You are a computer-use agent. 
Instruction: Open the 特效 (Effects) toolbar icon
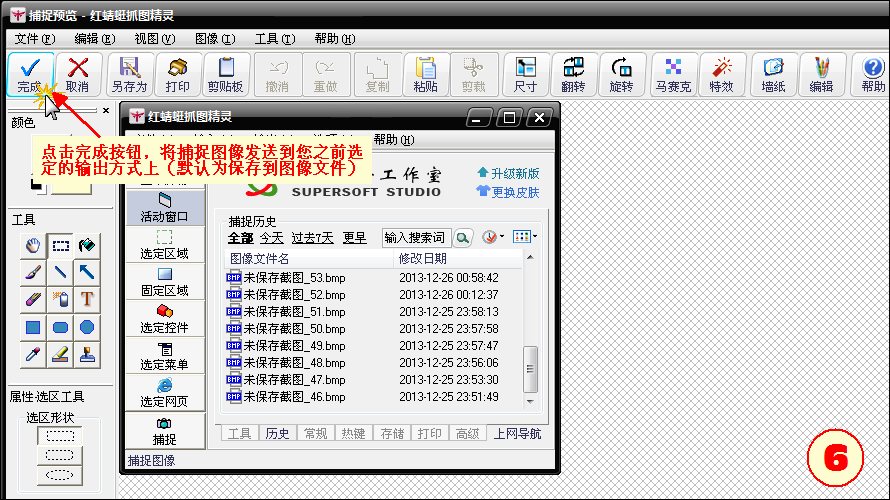(x=721, y=75)
